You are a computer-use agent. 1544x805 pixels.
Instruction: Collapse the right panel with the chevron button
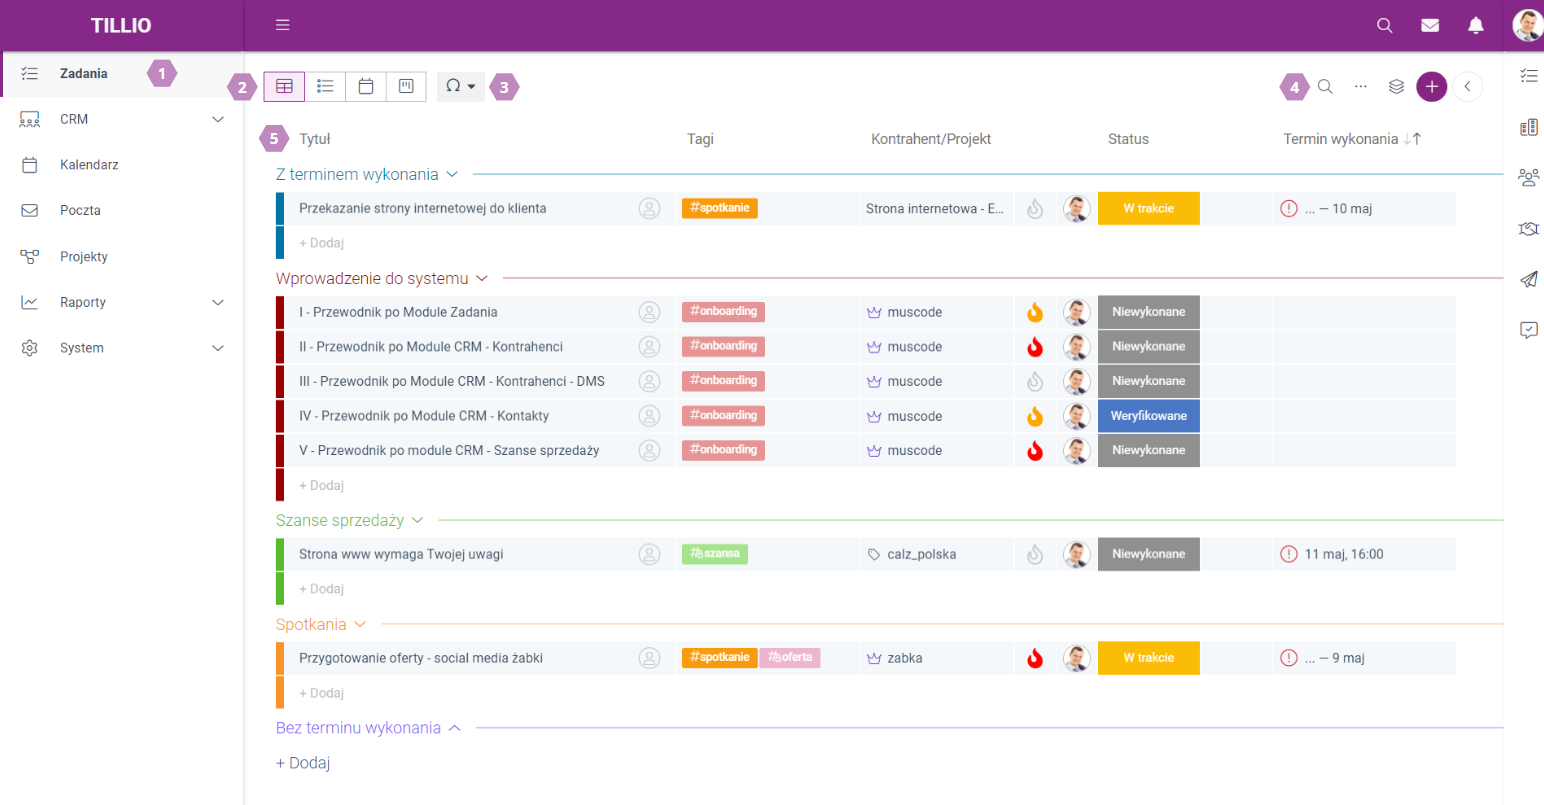1467,87
